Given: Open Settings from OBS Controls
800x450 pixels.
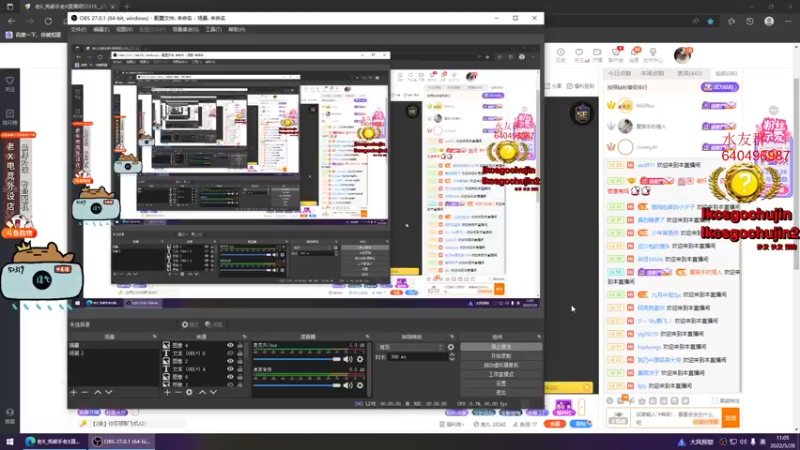Looking at the screenshot, I should point(501,384).
